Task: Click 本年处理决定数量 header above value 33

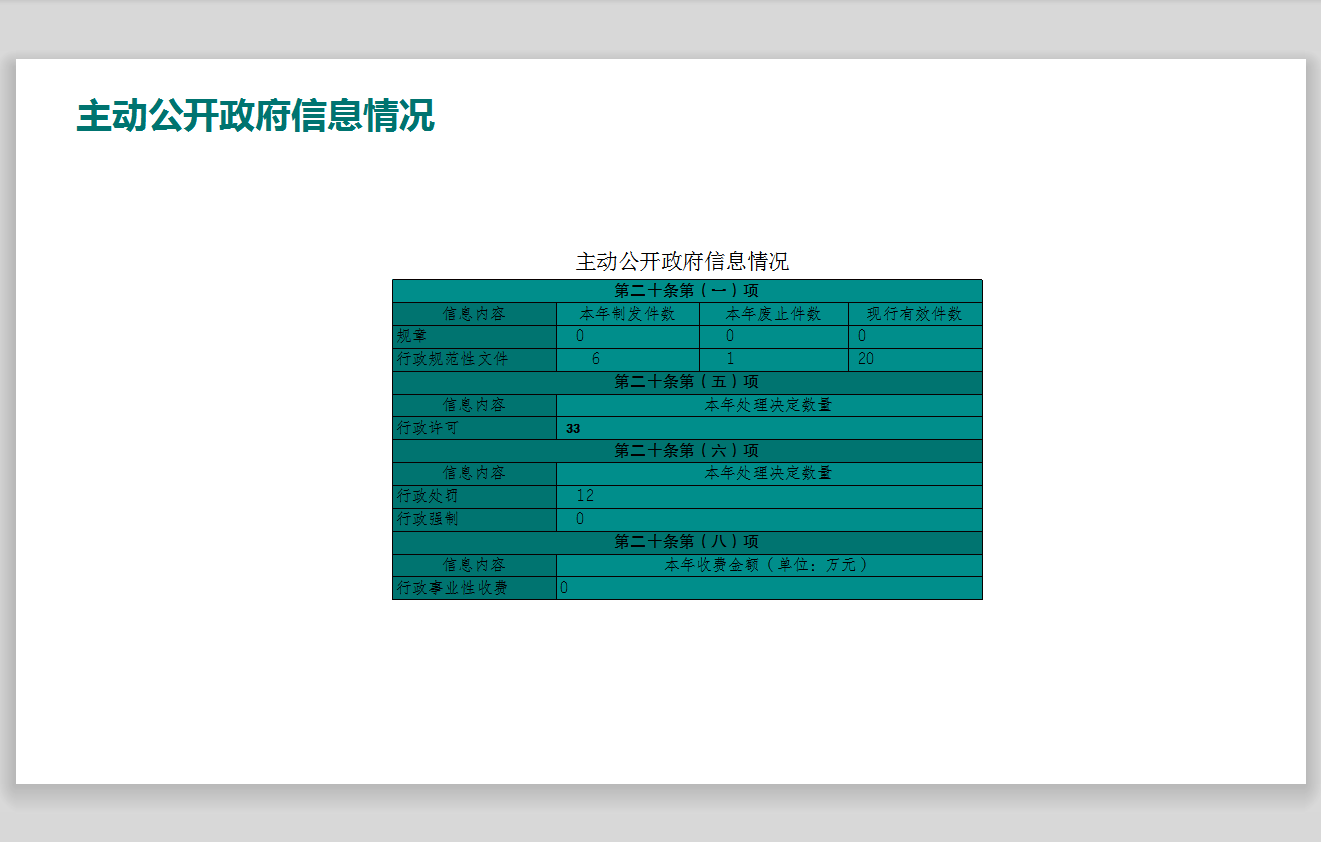Action: [768, 405]
